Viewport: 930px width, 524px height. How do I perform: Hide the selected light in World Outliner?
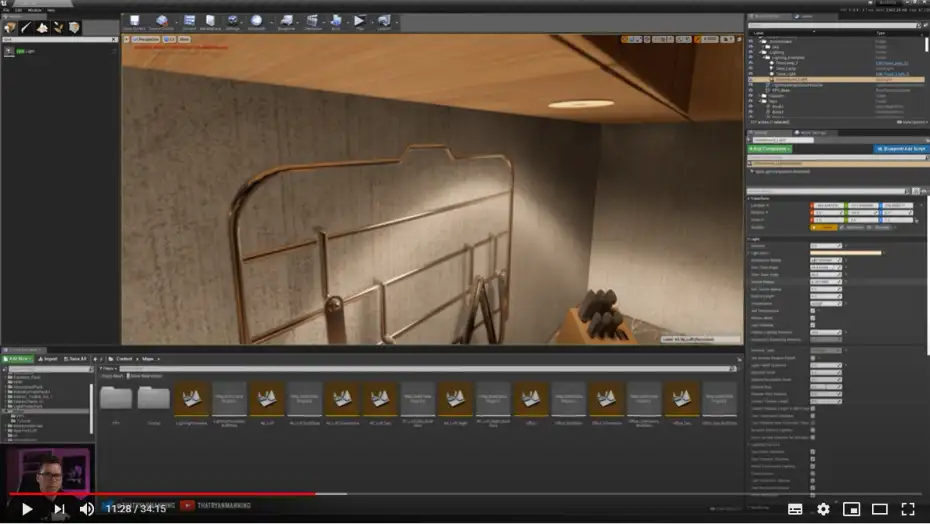pos(751,80)
